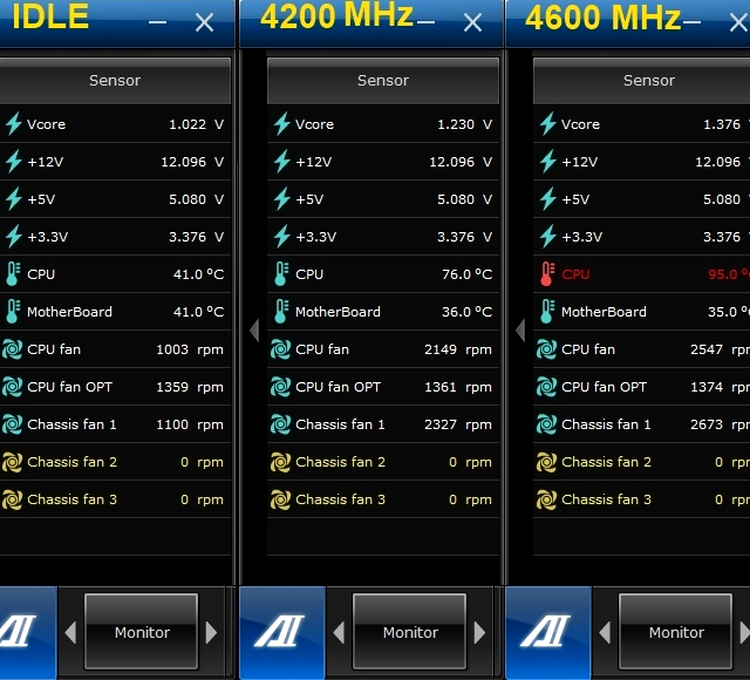Click the AI Suite logo in 4200 MHz window
750x680 pixels.
[280, 631]
